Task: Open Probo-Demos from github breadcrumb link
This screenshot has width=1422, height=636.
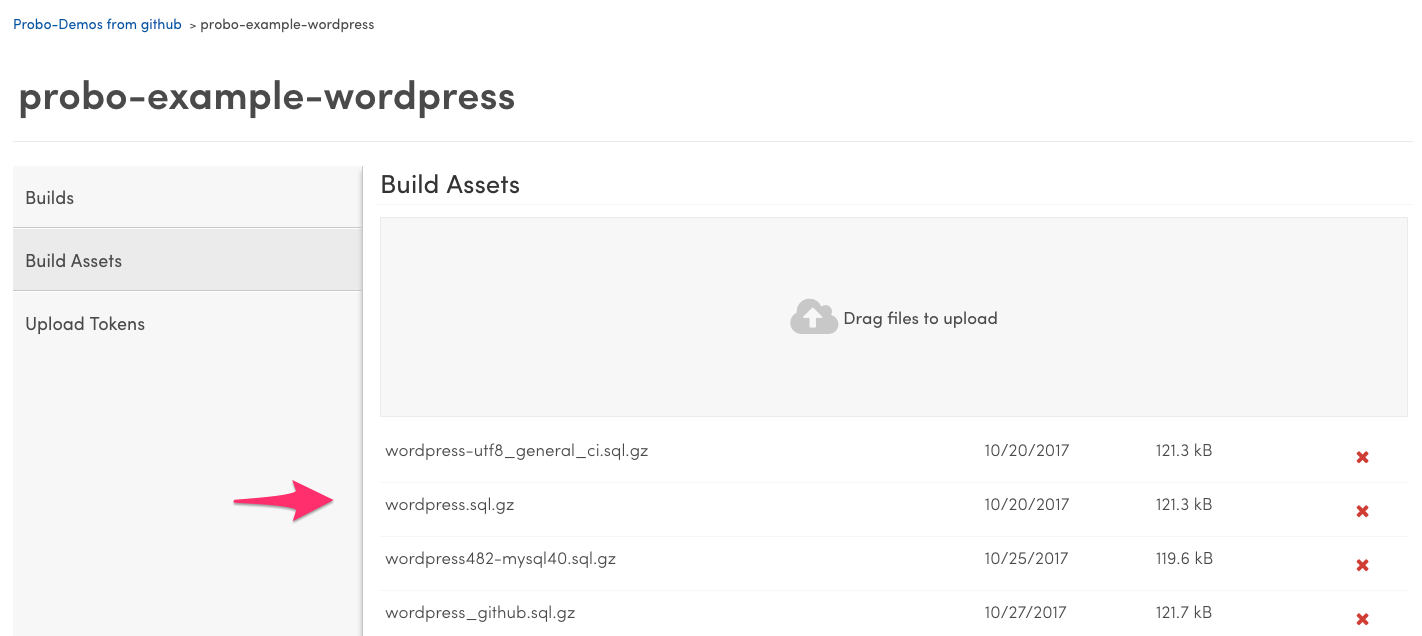Action: [x=97, y=24]
